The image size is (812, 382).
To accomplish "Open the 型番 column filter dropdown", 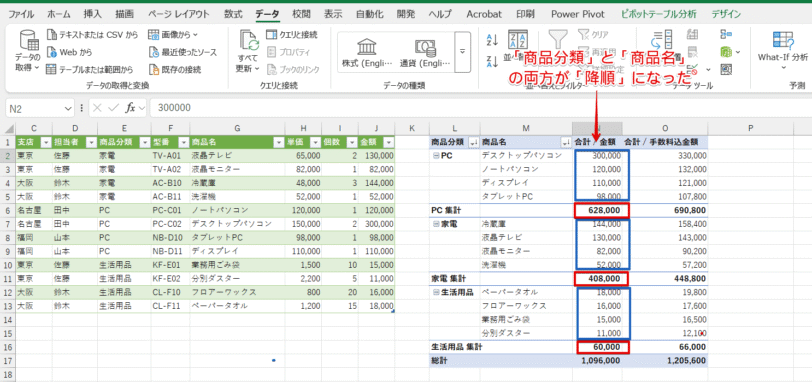I will click(183, 142).
